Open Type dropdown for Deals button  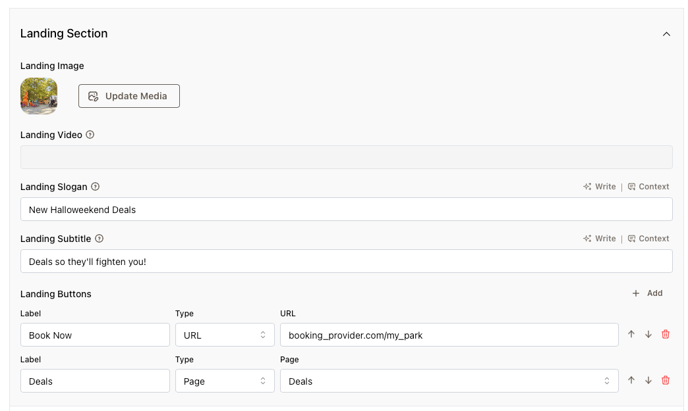pos(224,381)
